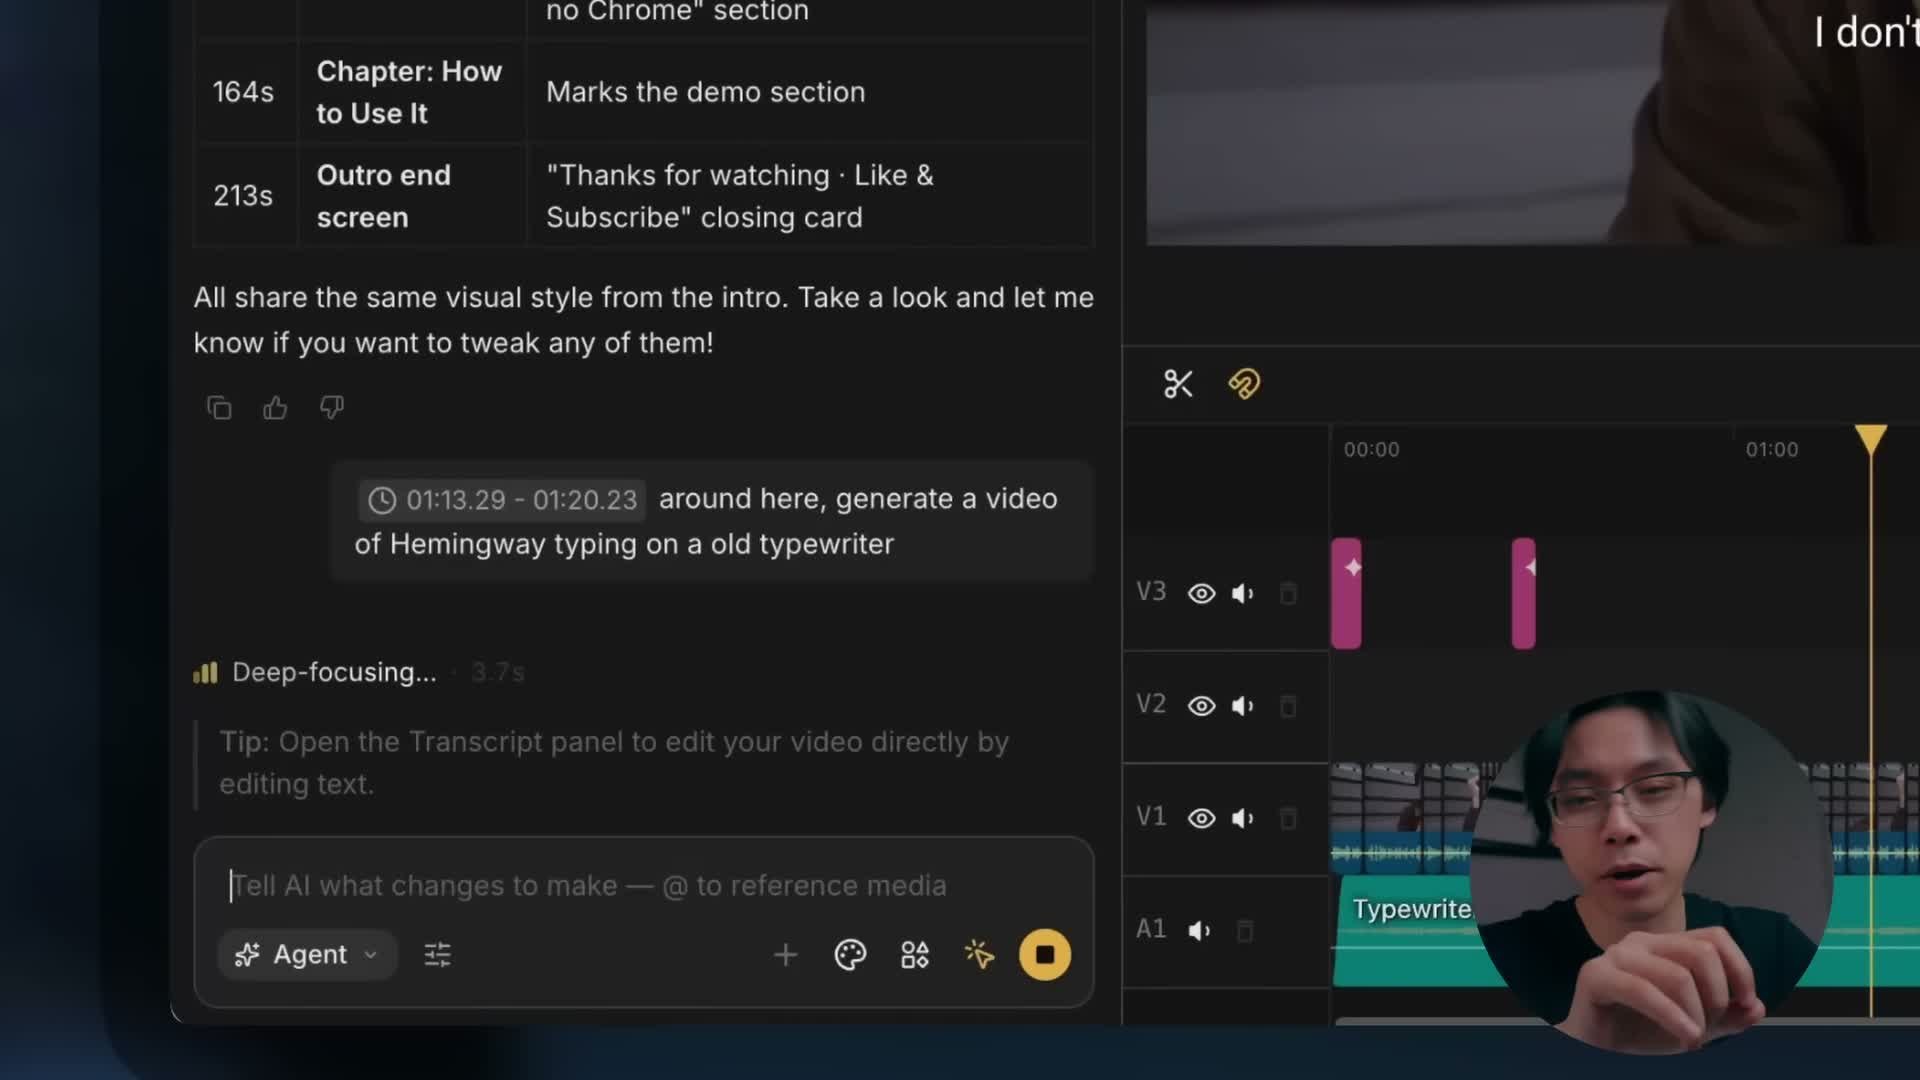Toggle V1 track visibility
This screenshot has width=1920, height=1080.
coord(1201,819)
